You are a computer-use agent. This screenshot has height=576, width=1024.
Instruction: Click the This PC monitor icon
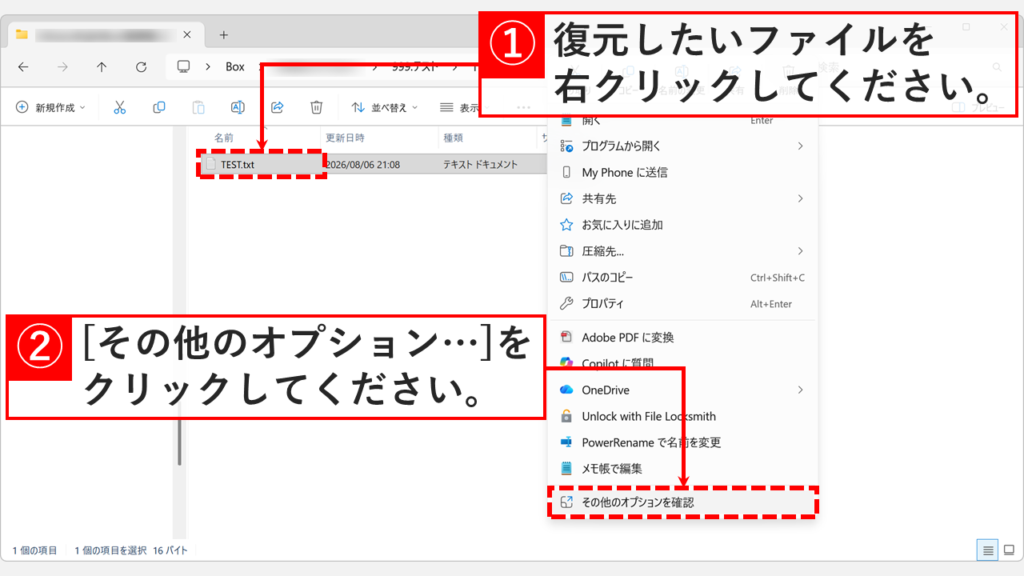coord(184,67)
